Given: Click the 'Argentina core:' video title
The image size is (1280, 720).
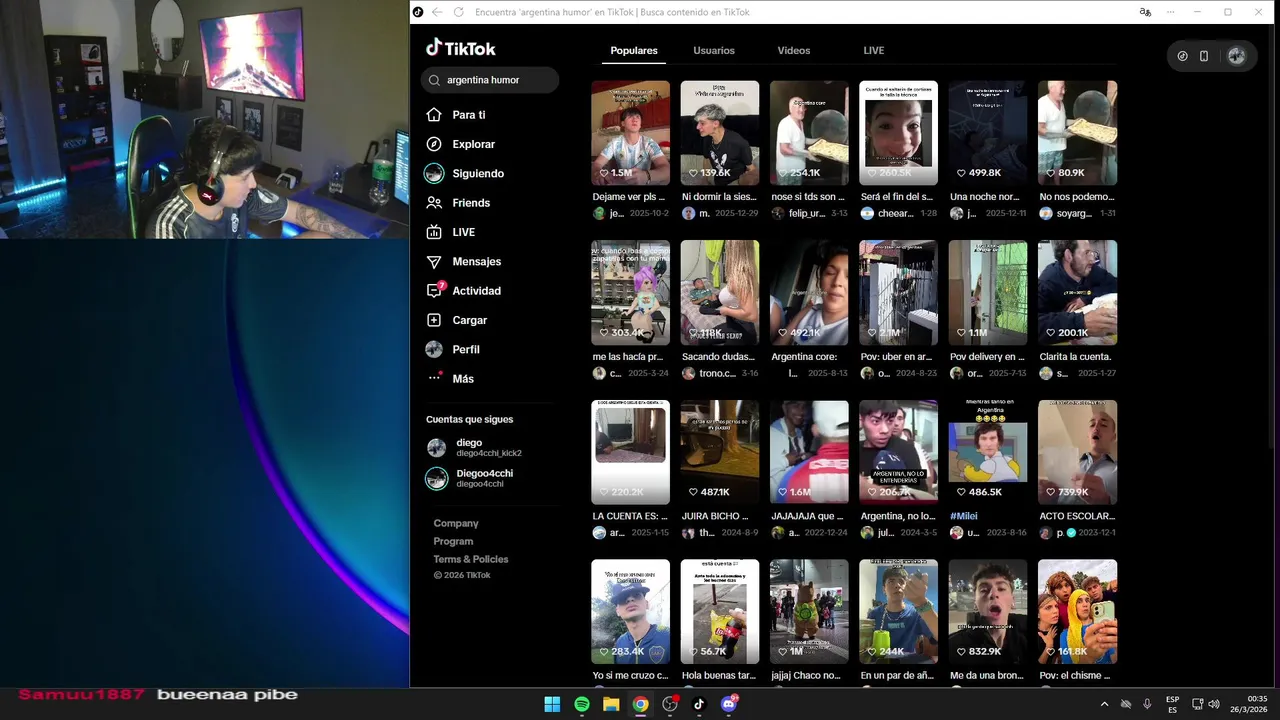Looking at the screenshot, I should (x=804, y=356).
